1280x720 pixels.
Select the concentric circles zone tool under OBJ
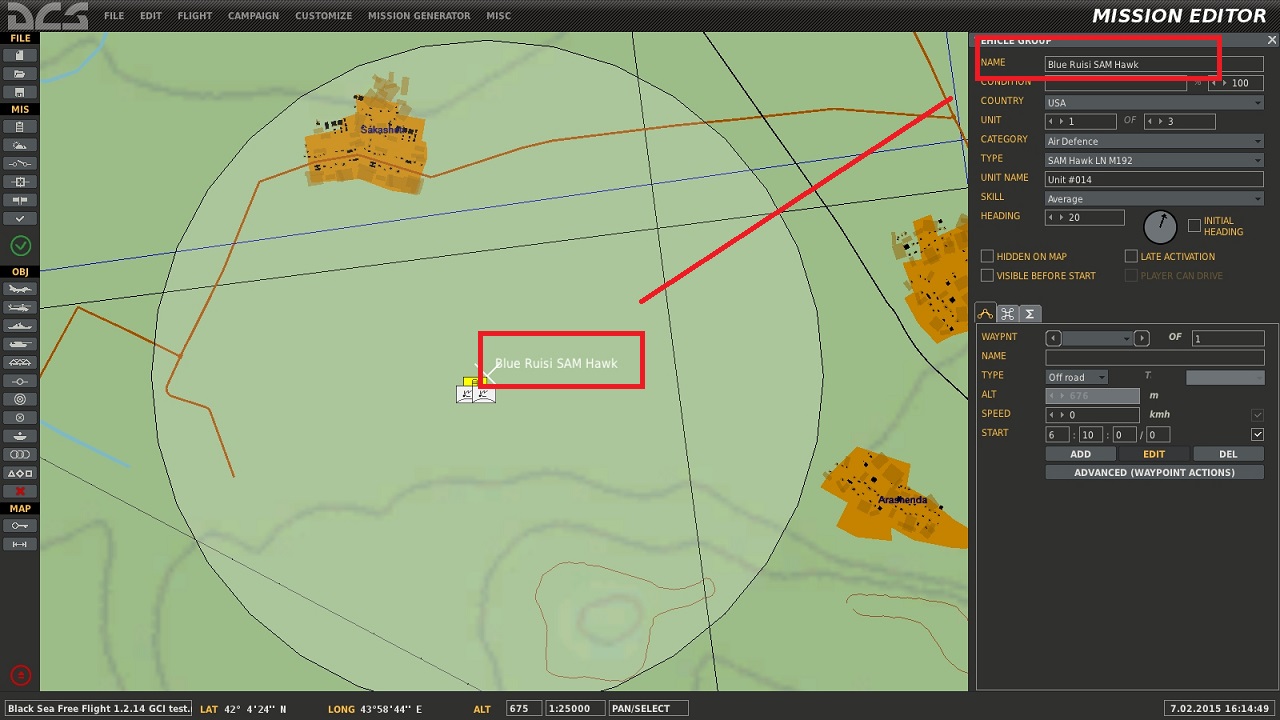point(20,399)
